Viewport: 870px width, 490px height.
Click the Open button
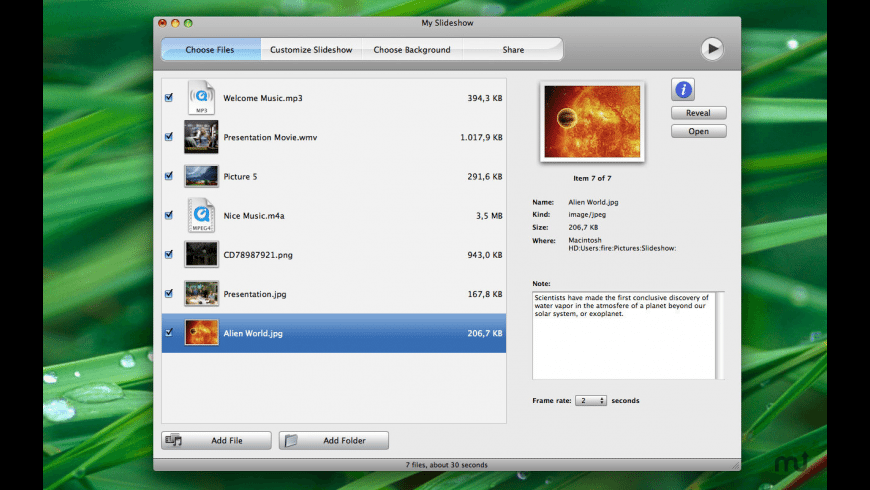click(699, 132)
